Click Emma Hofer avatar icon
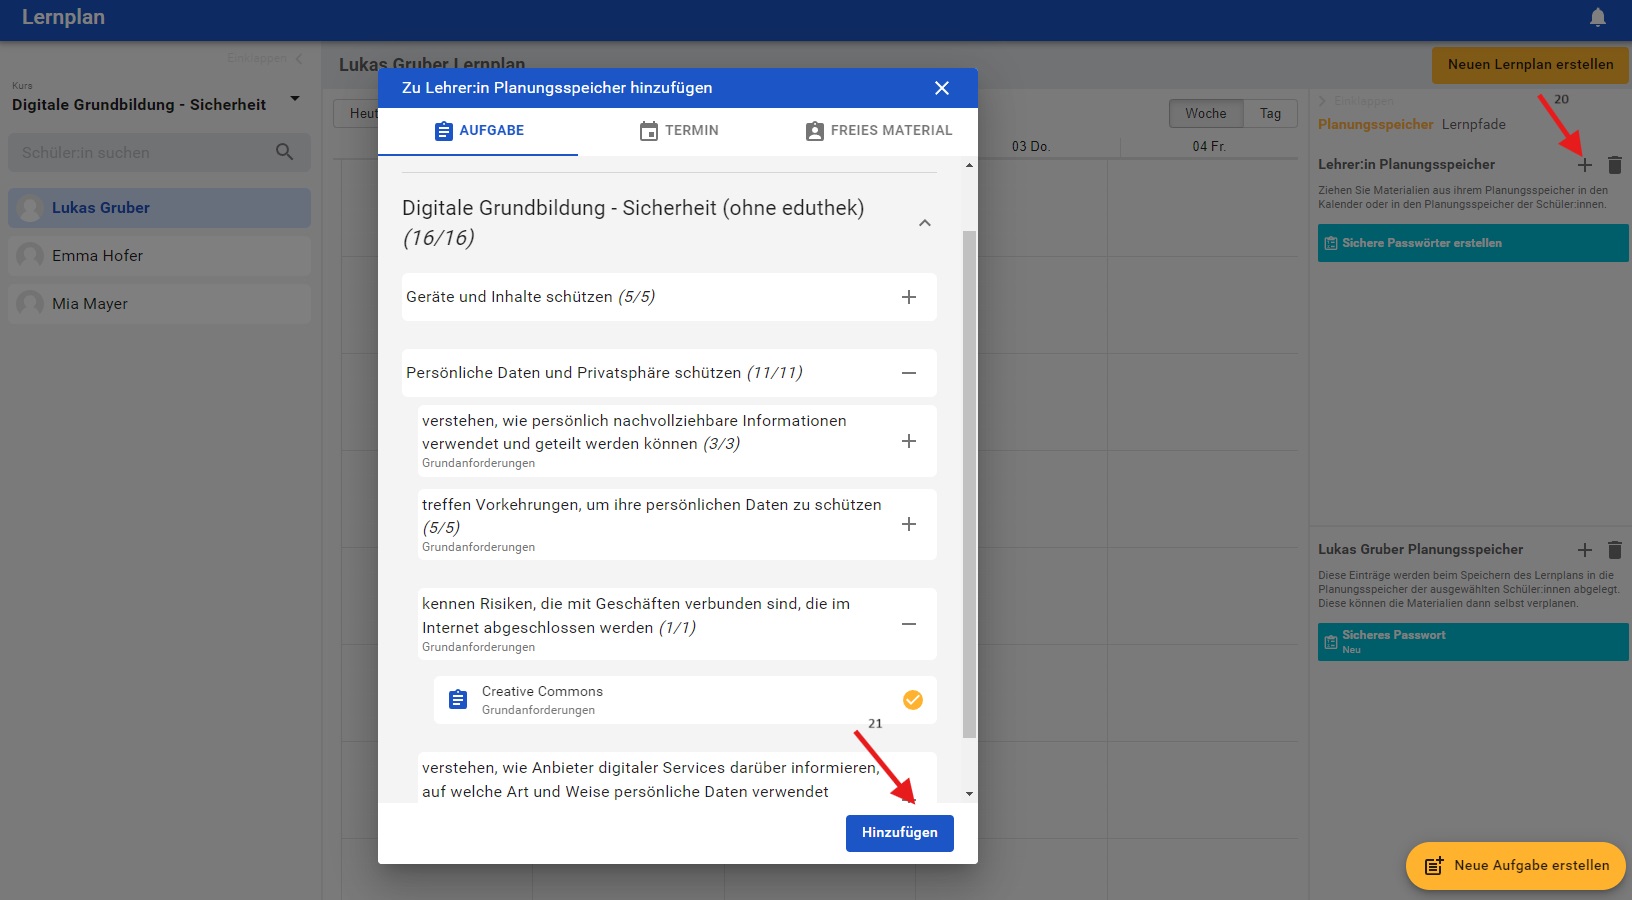 coord(30,256)
